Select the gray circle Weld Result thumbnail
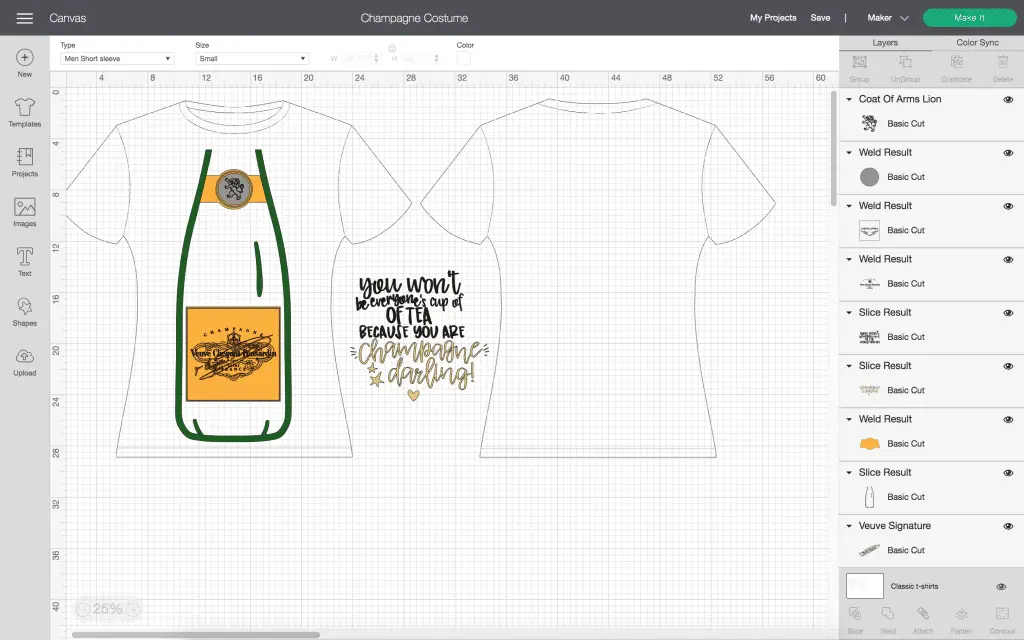 [869, 177]
